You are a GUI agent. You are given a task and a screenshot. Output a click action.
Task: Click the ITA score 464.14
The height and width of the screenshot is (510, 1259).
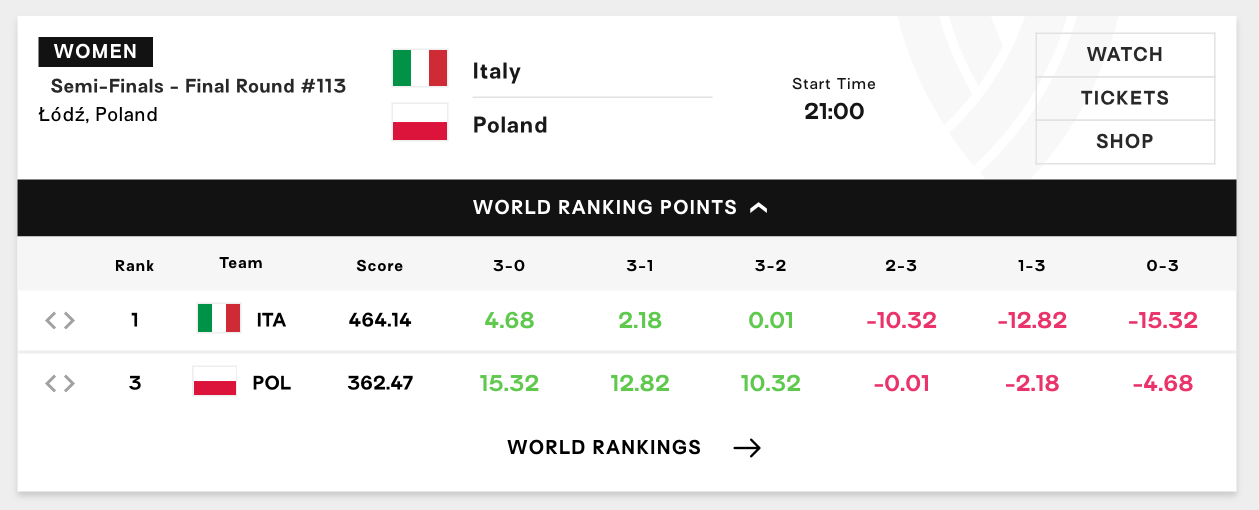pos(380,320)
